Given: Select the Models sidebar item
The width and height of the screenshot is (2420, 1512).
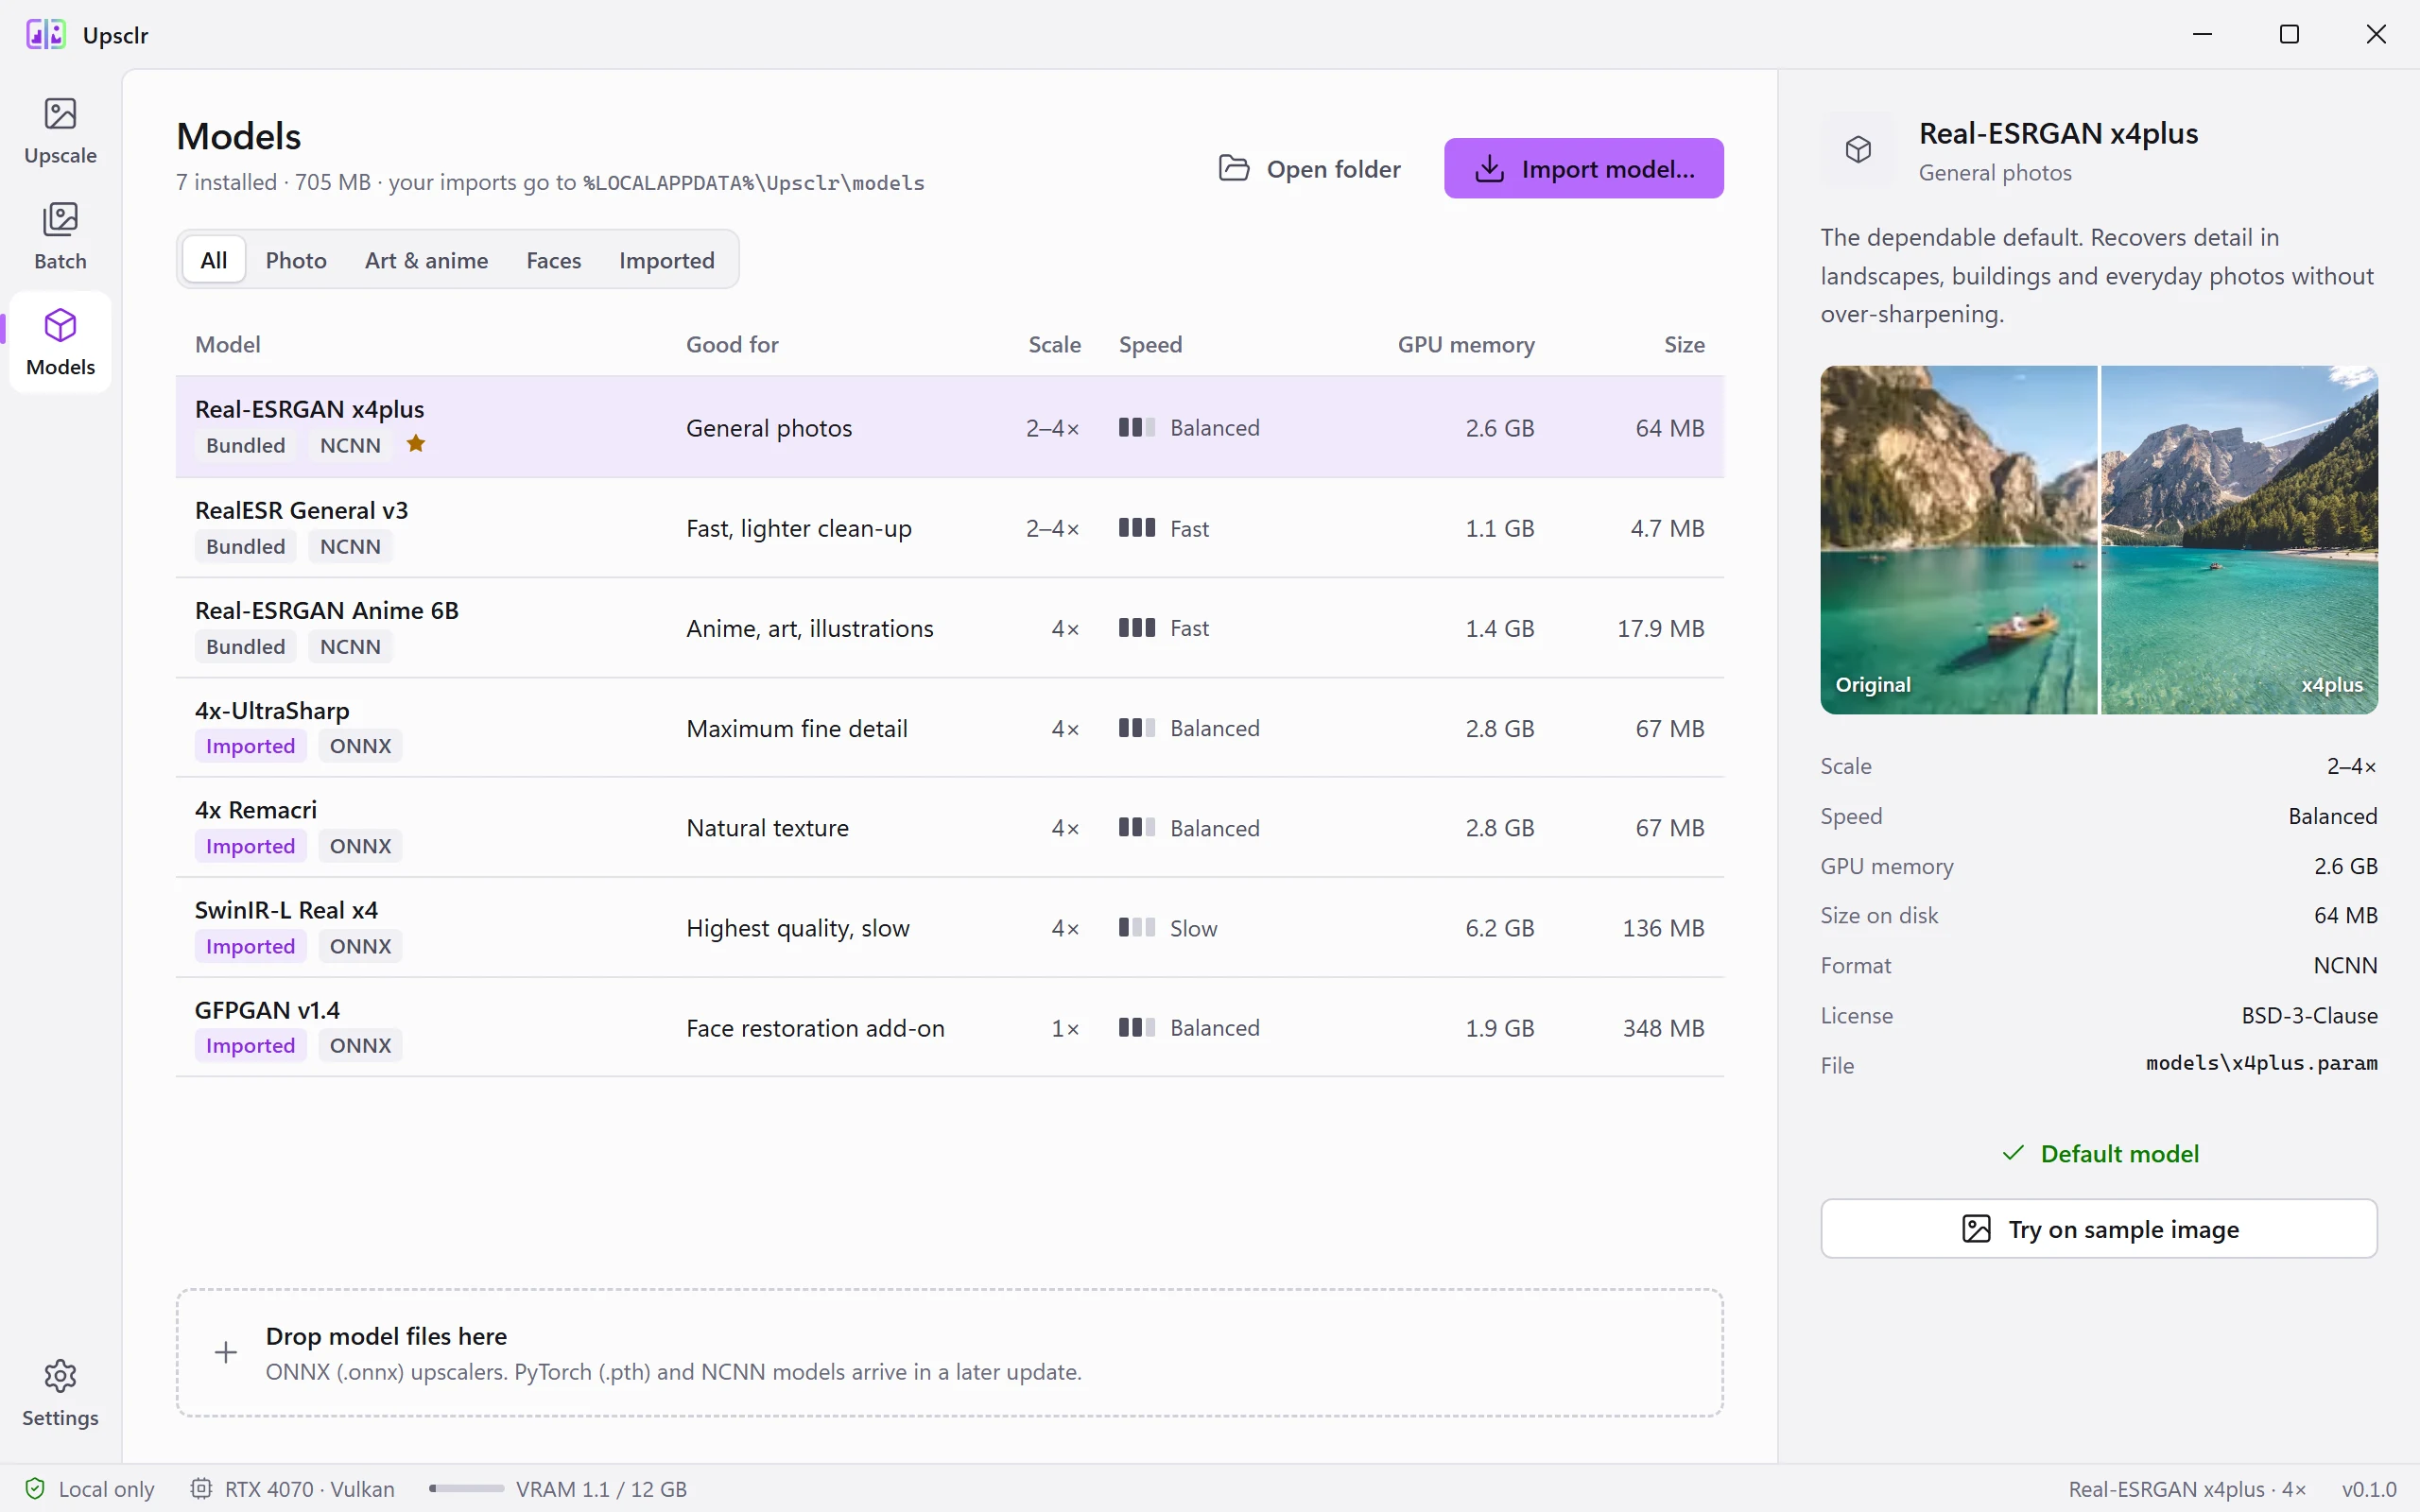Looking at the screenshot, I should coord(60,343).
